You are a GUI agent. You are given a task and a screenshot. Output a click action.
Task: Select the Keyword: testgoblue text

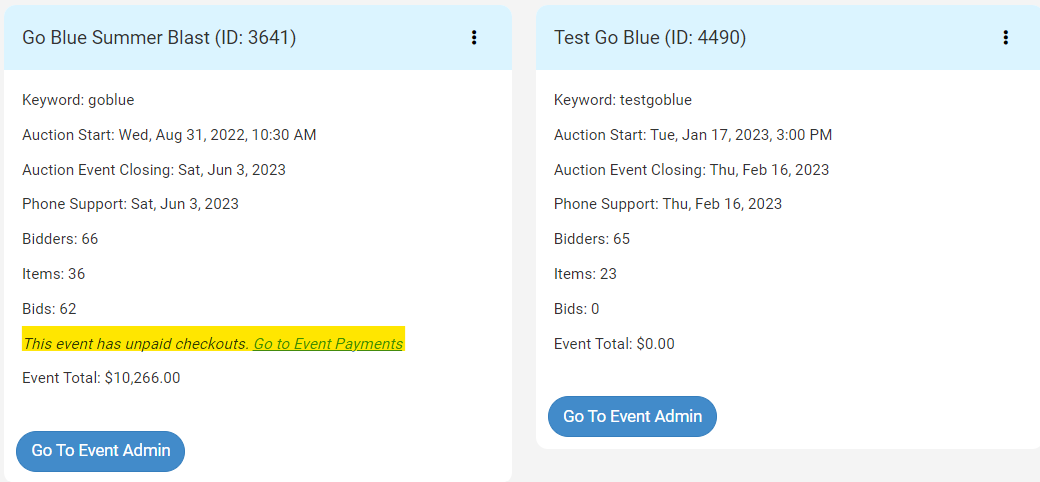coord(623,100)
